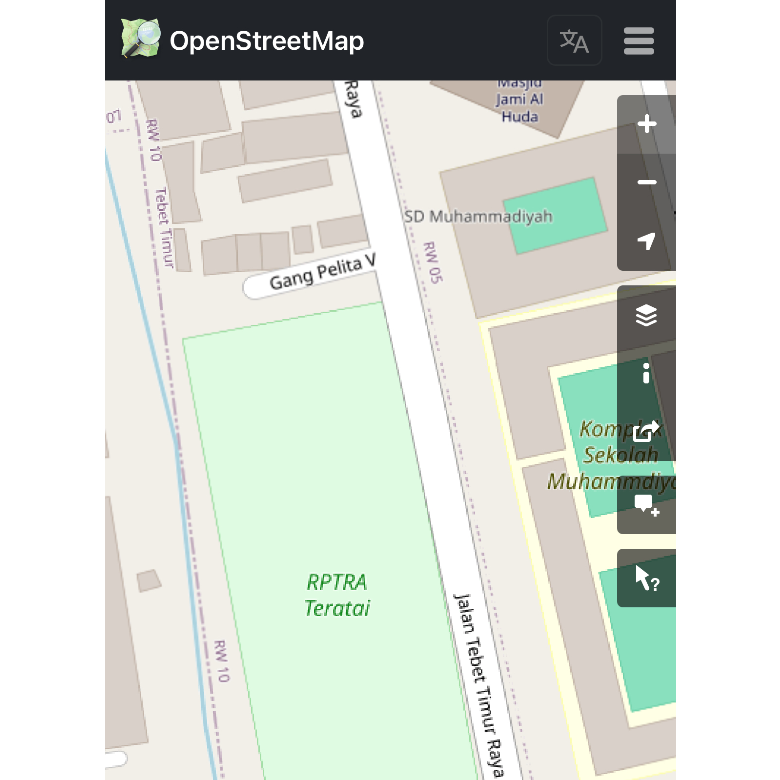Zoom out of the map
Image resolution: width=780 pixels, height=780 pixels.
pyautogui.click(x=647, y=183)
